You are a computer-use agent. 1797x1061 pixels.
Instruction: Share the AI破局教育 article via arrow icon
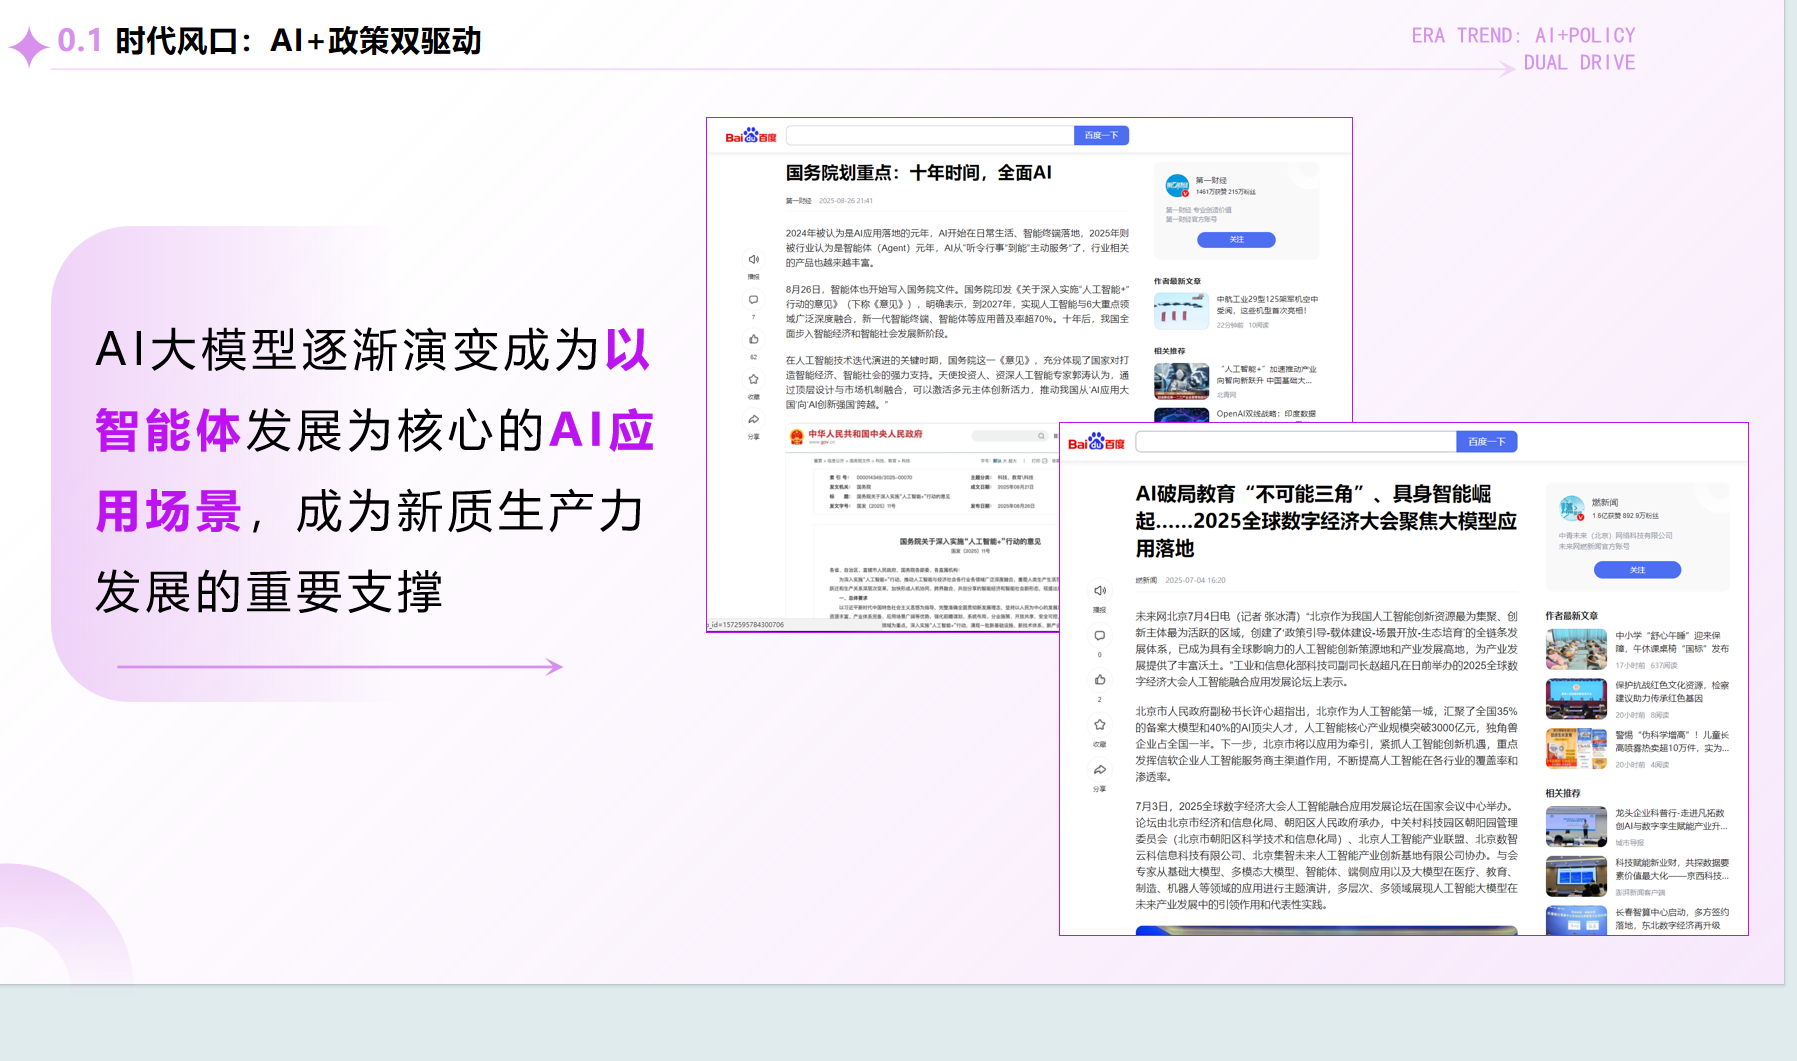pos(1099,770)
